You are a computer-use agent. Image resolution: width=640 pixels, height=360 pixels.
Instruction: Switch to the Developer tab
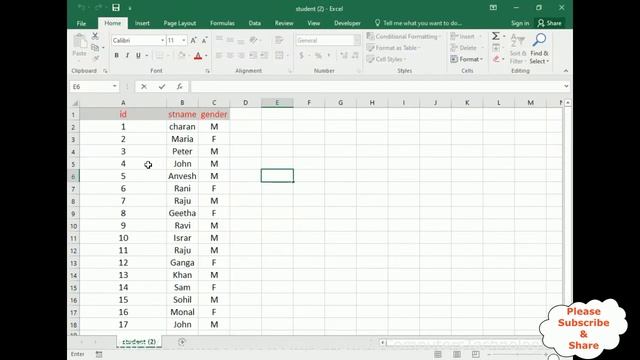pyautogui.click(x=347, y=23)
